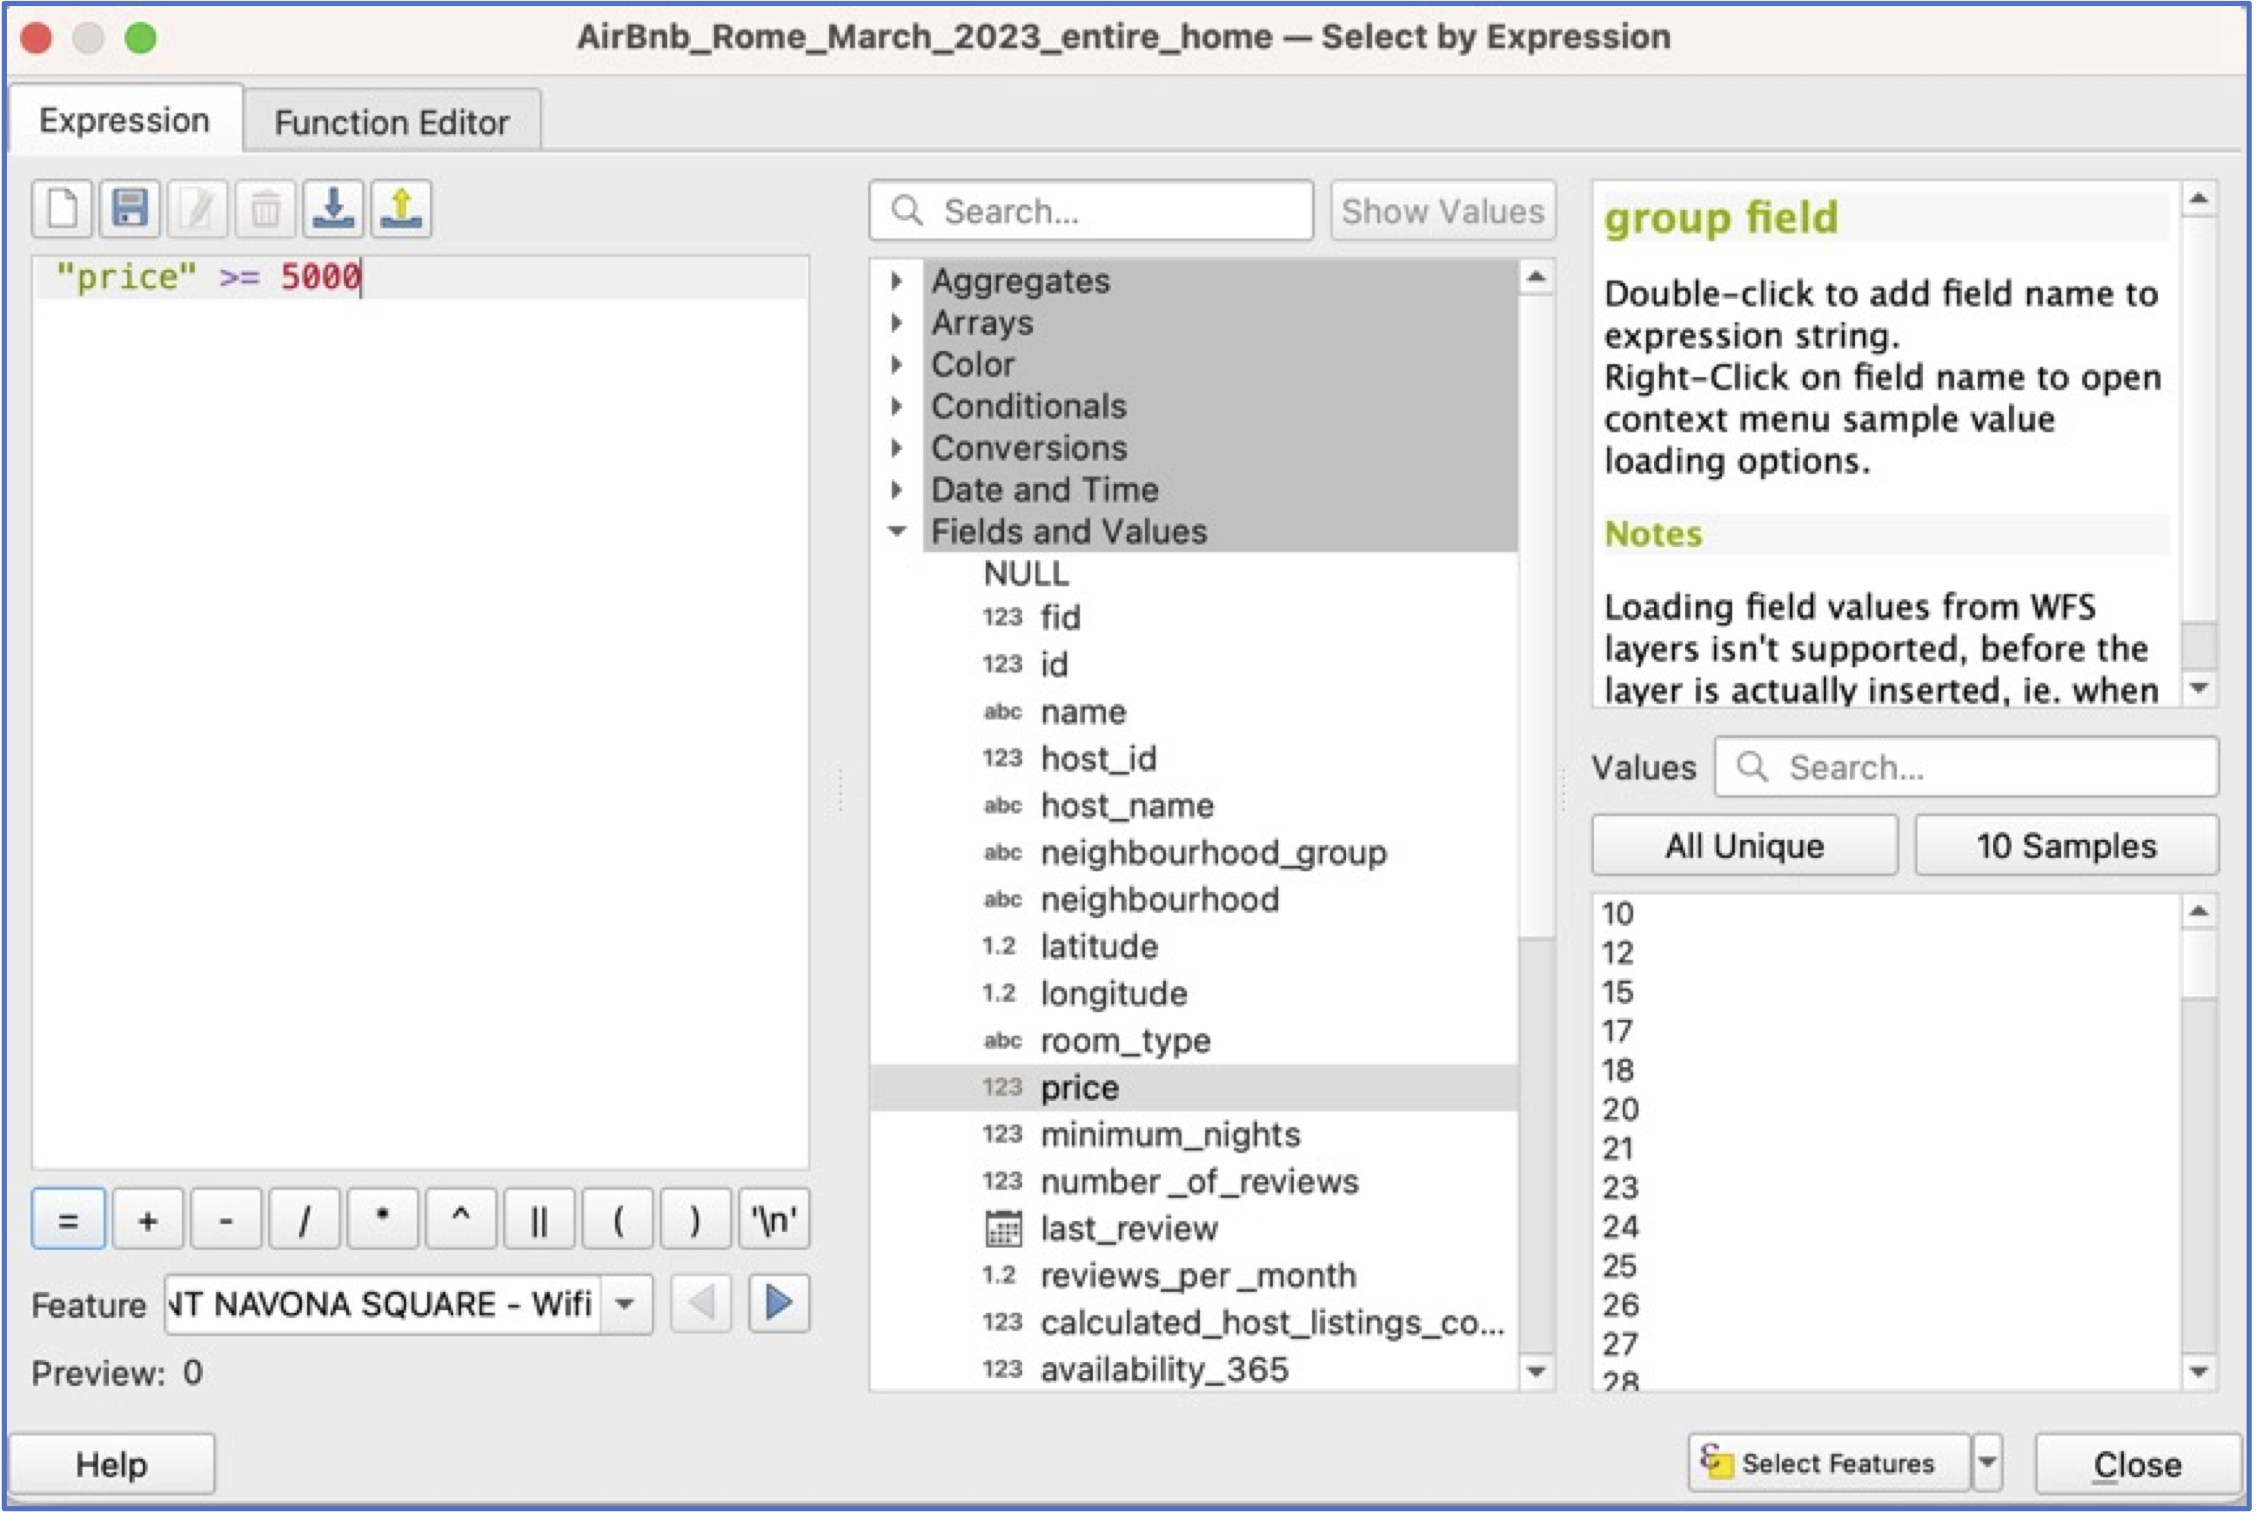Click the delete stored expression trash icon
The height and width of the screenshot is (1513, 2256).
click(x=265, y=209)
